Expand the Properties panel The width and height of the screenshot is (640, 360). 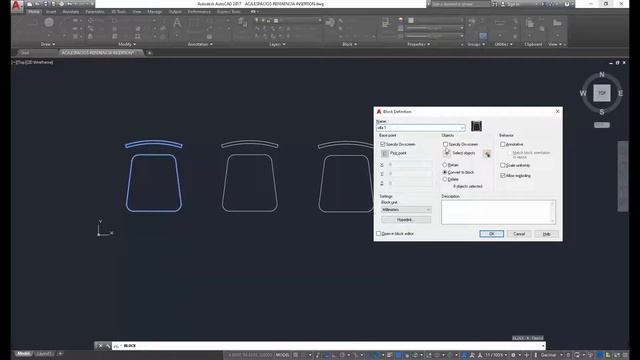[x=418, y=44]
